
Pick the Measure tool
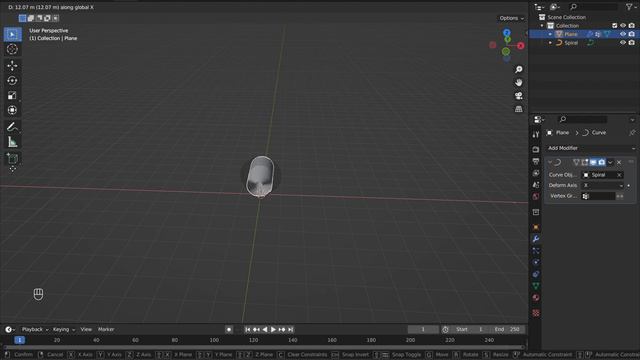click(12, 142)
